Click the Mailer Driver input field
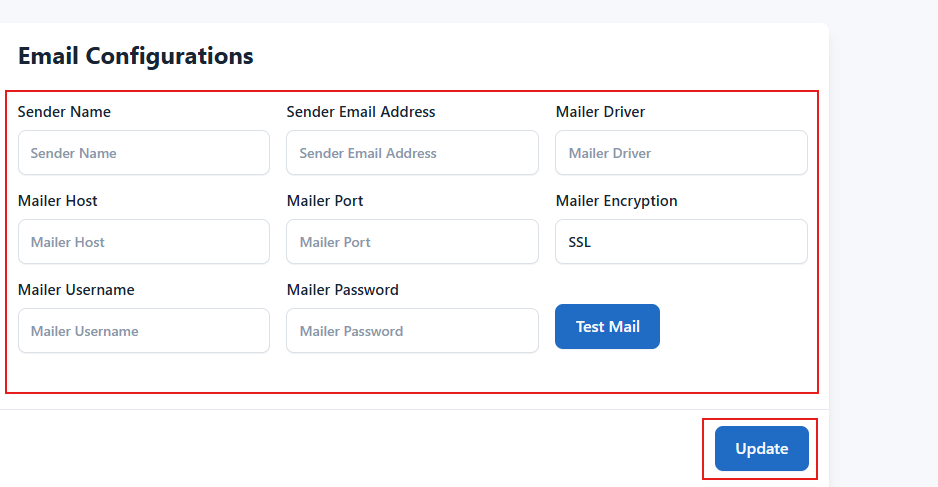Screen dimensions: 938x487 [681, 153]
